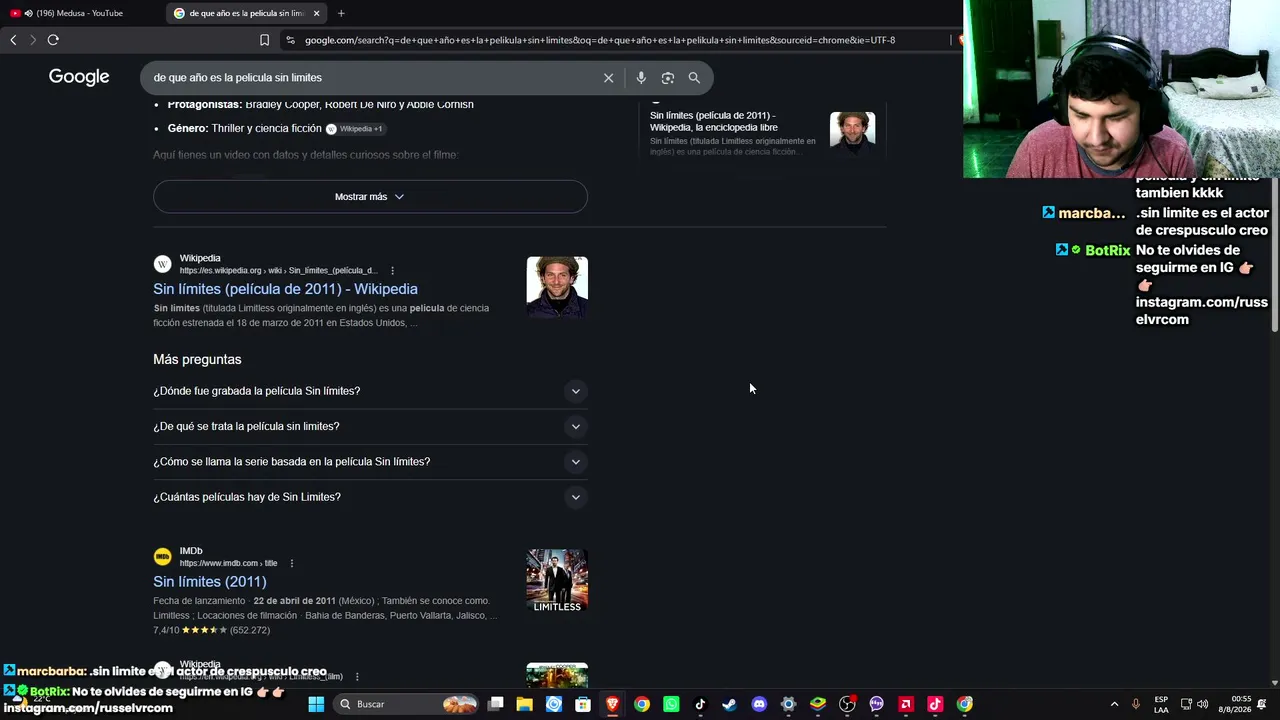Expand ¿Cuántas películas hay de Sin Limites?

point(370,497)
